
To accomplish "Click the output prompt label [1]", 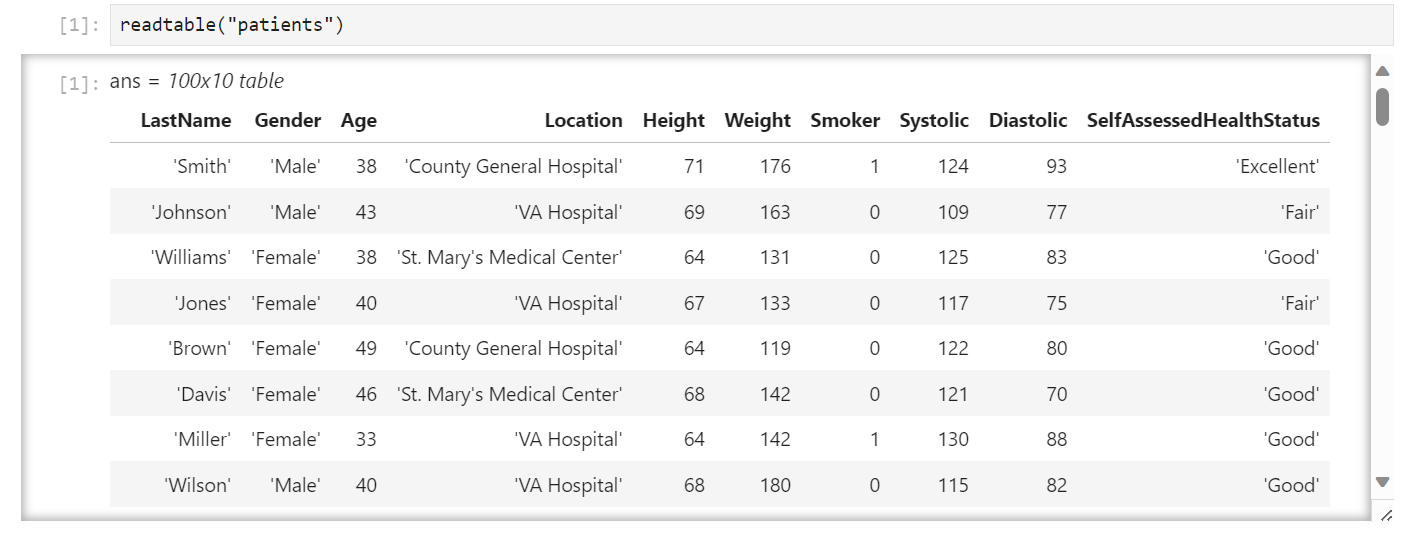I will click(x=79, y=83).
